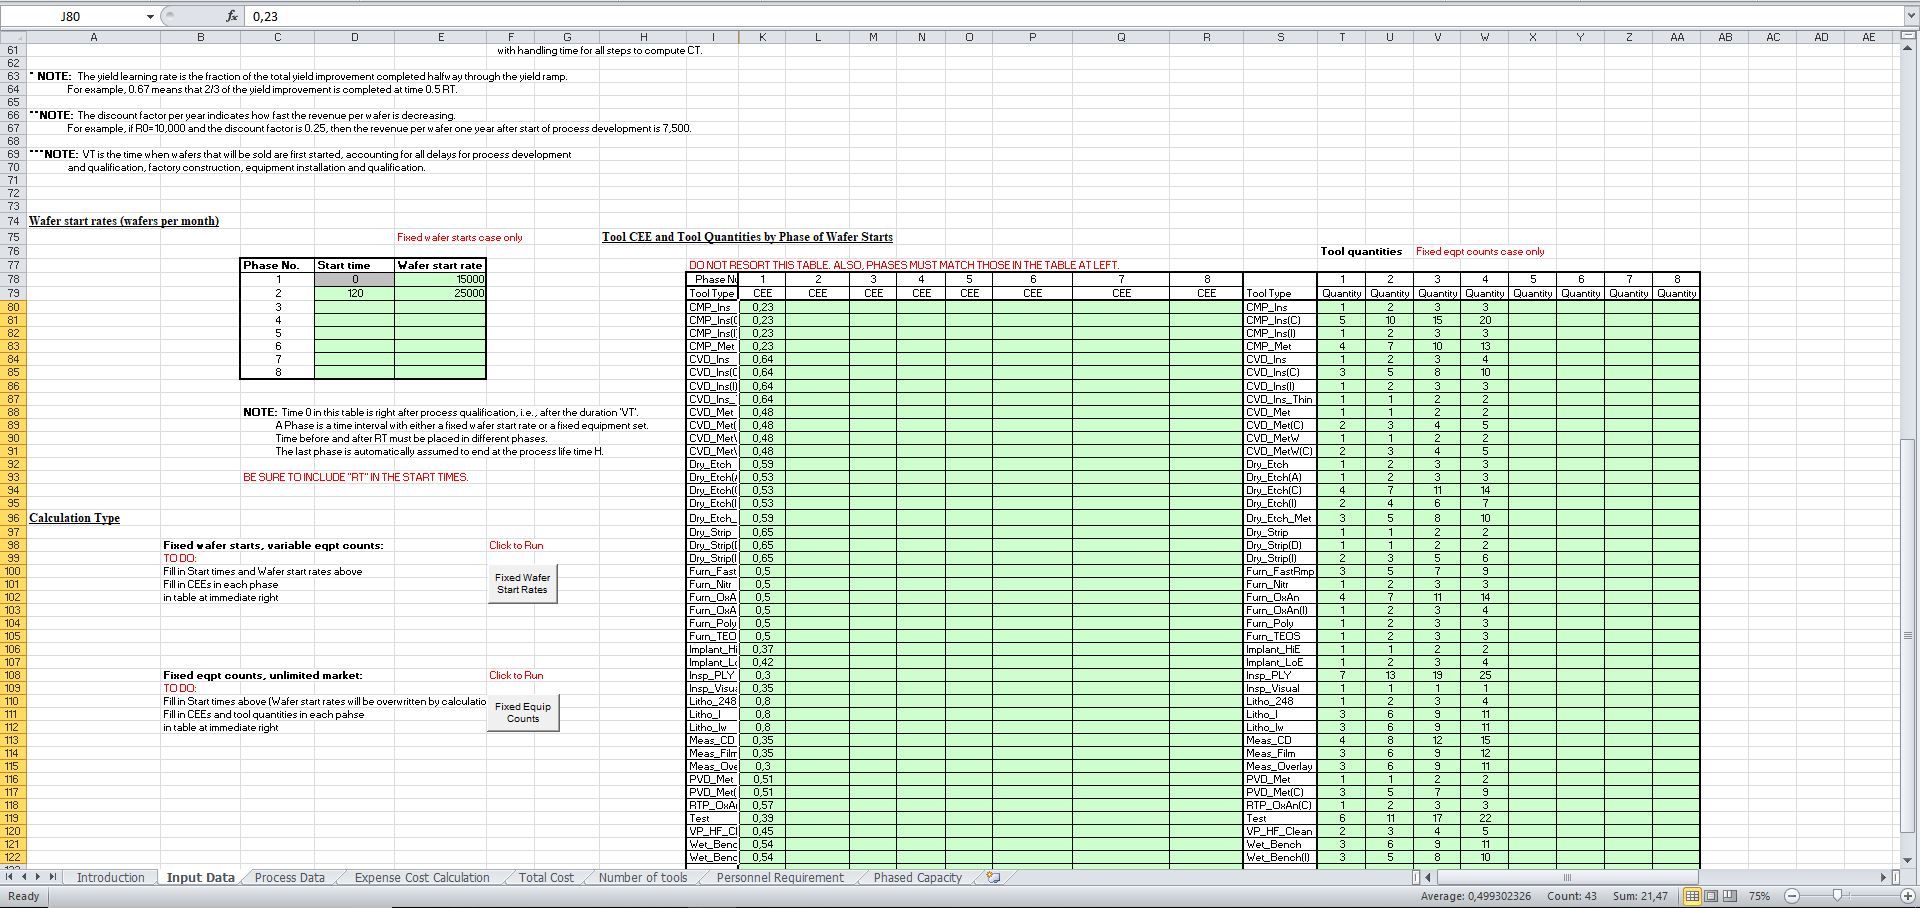
Task: Click the 'Sum: 21,47' status bar entry
Action: tap(1640, 896)
